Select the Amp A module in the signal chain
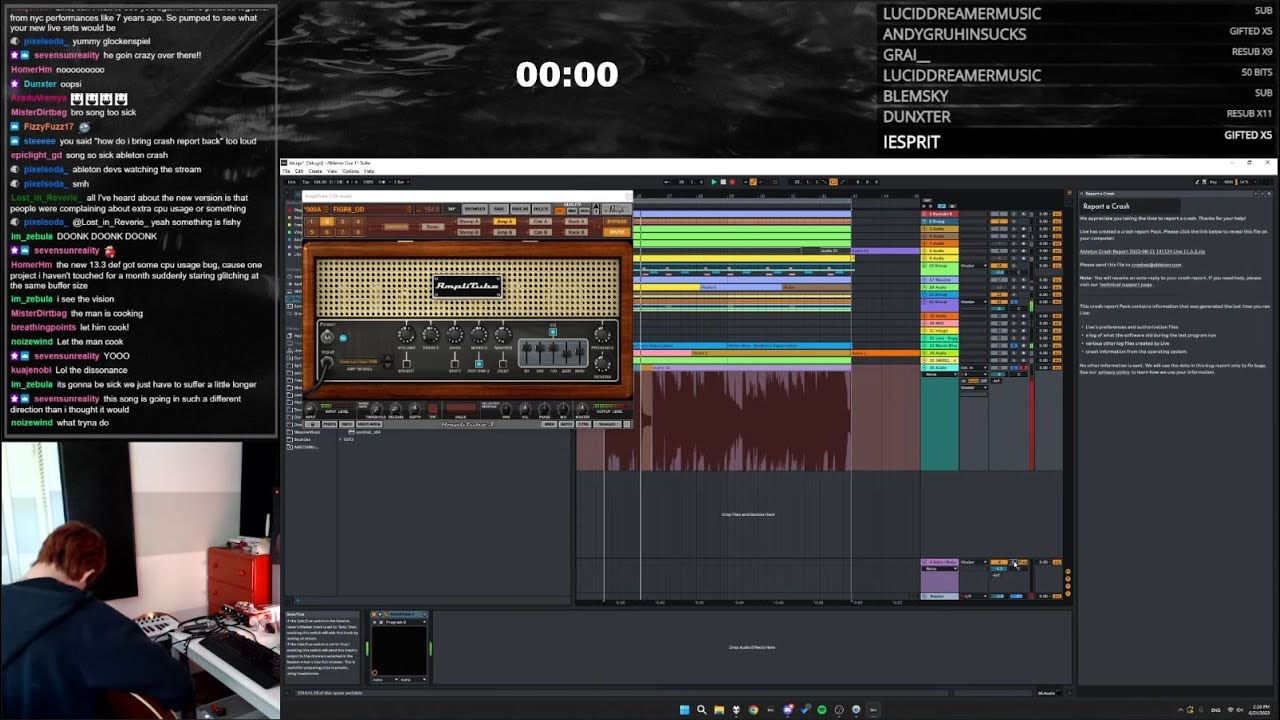The image size is (1280, 720). (x=504, y=221)
